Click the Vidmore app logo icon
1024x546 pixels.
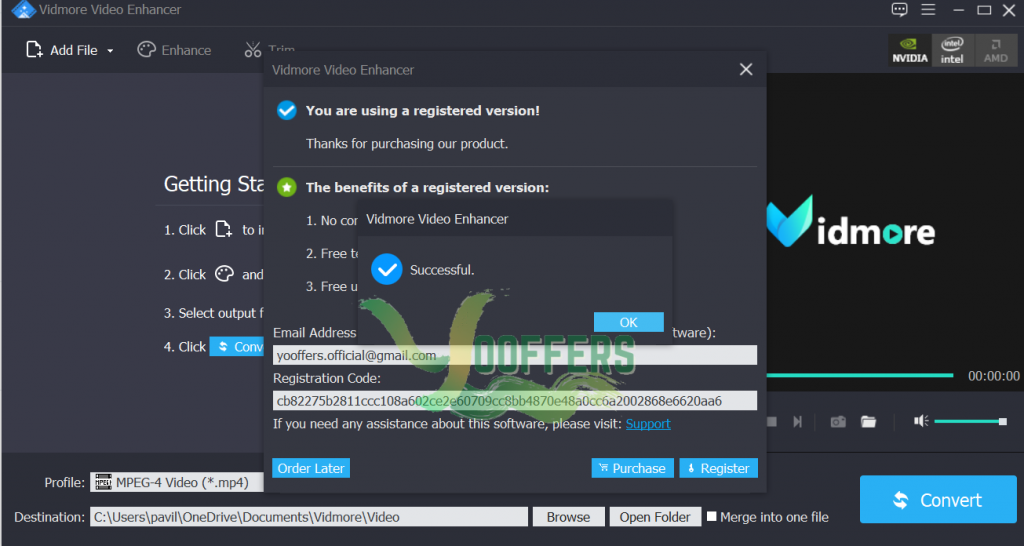click(x=23, y=10)
